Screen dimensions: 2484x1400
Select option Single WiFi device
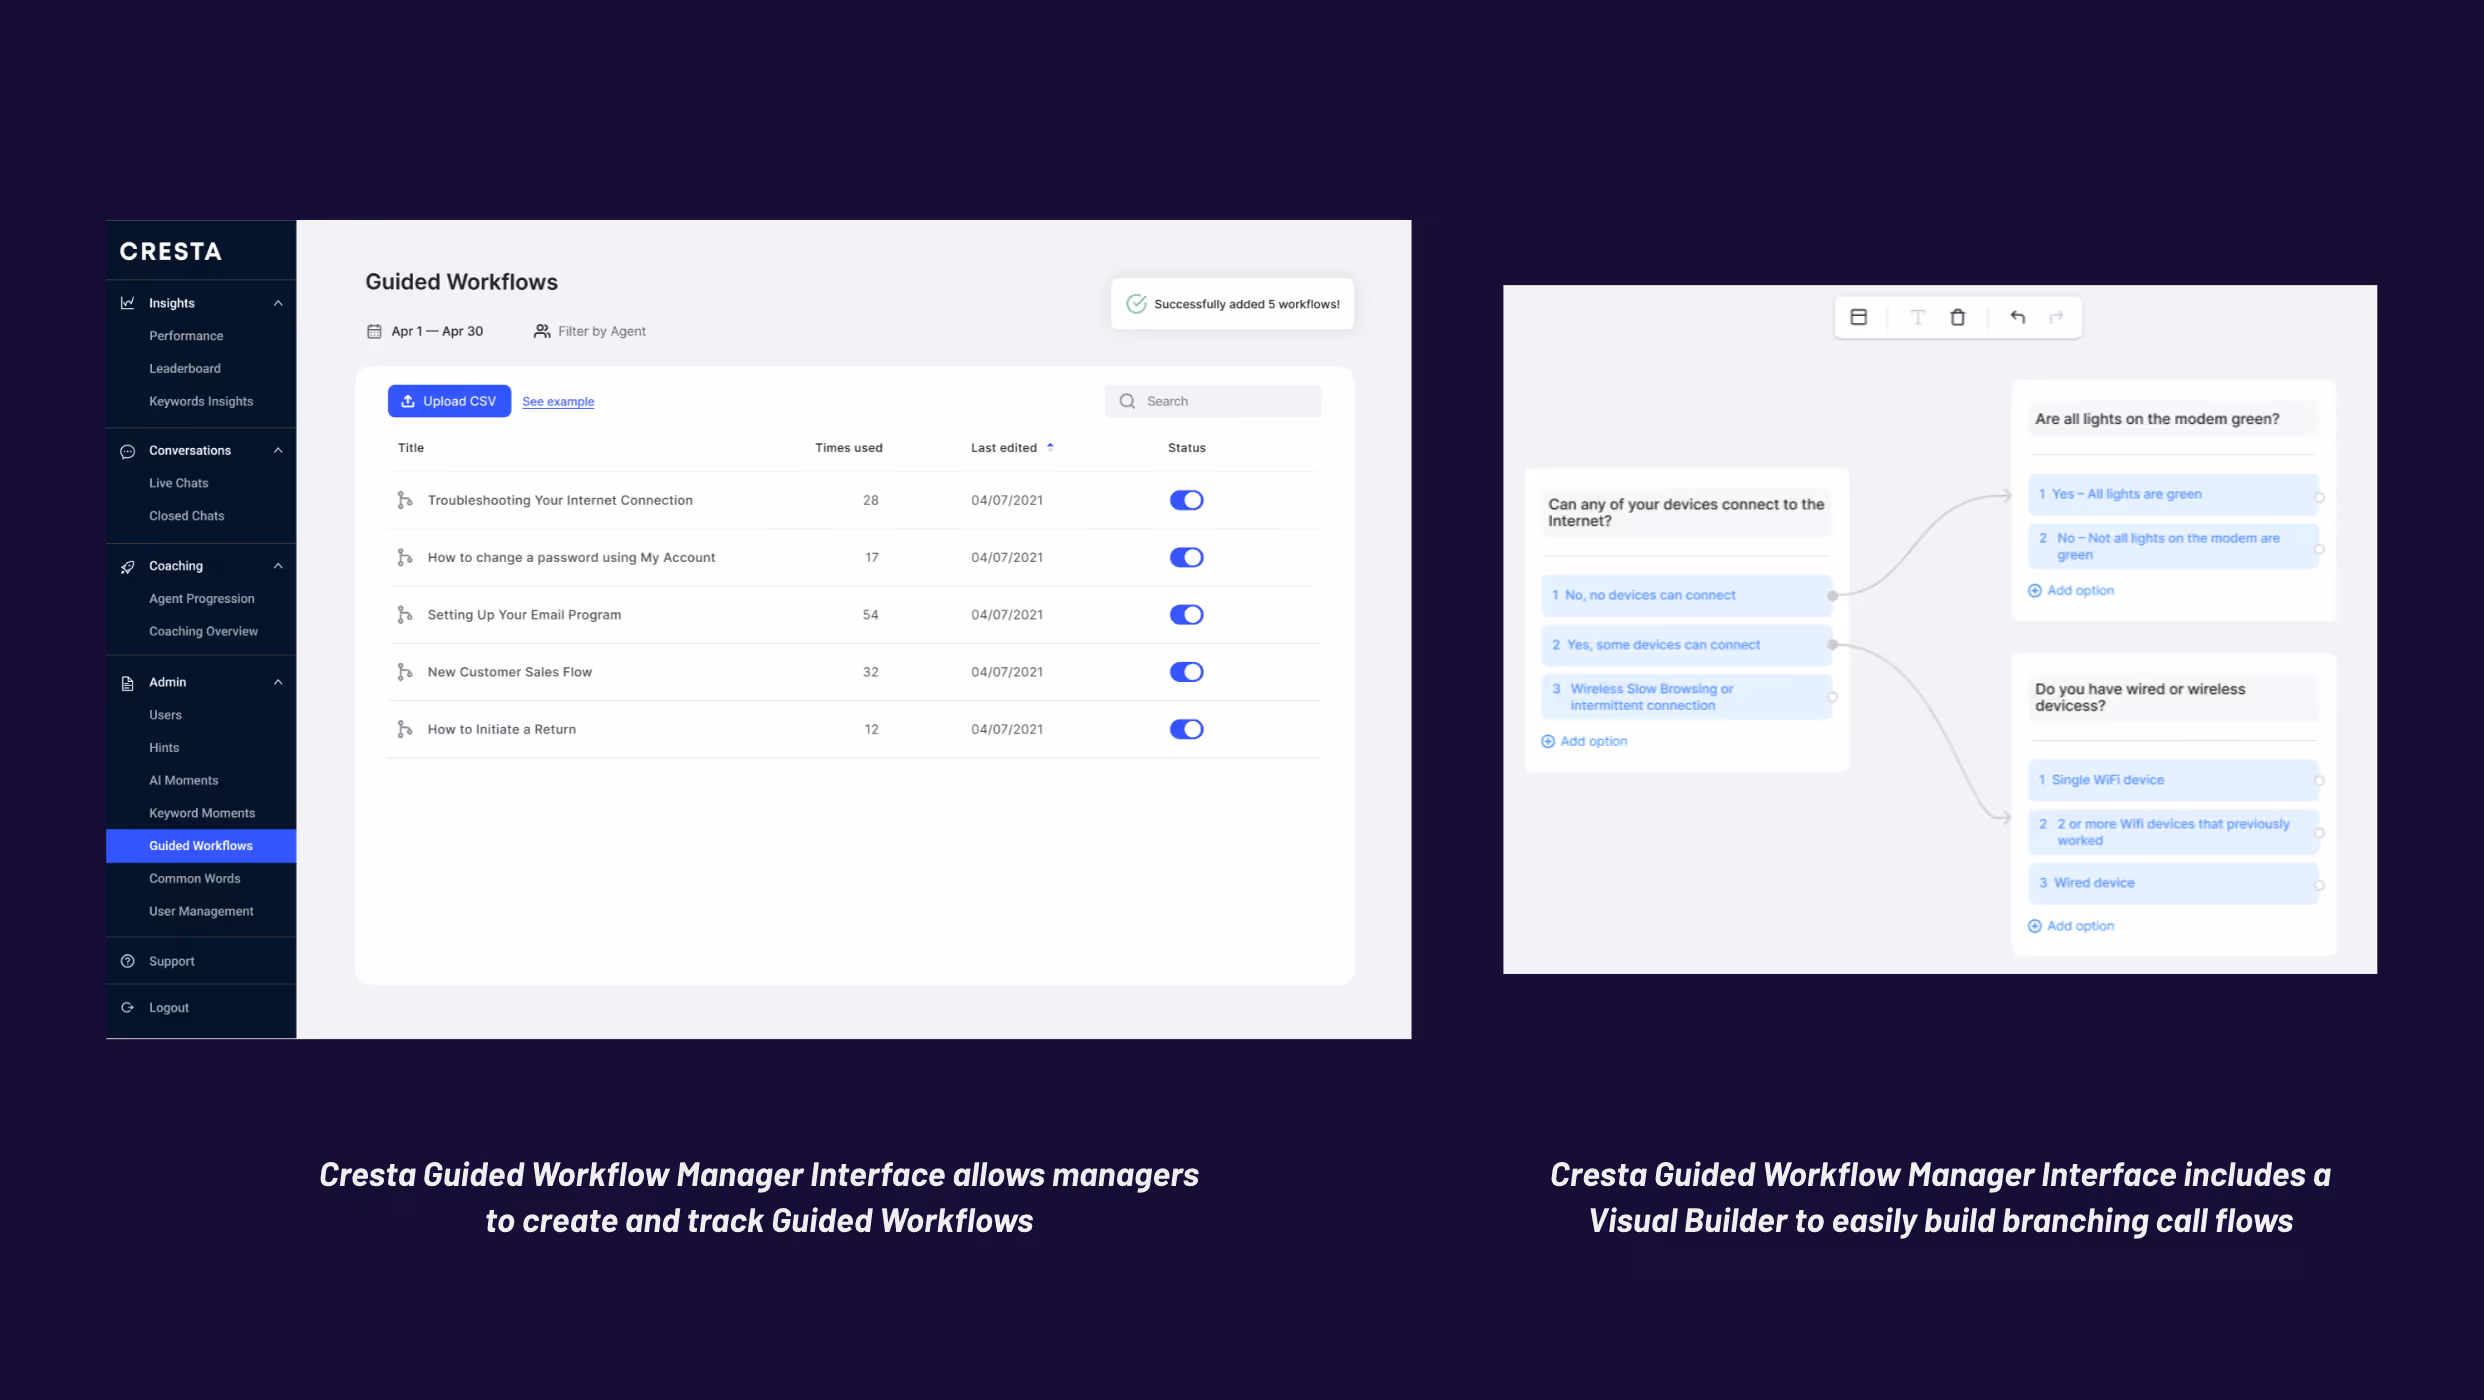click(2173, 780)
